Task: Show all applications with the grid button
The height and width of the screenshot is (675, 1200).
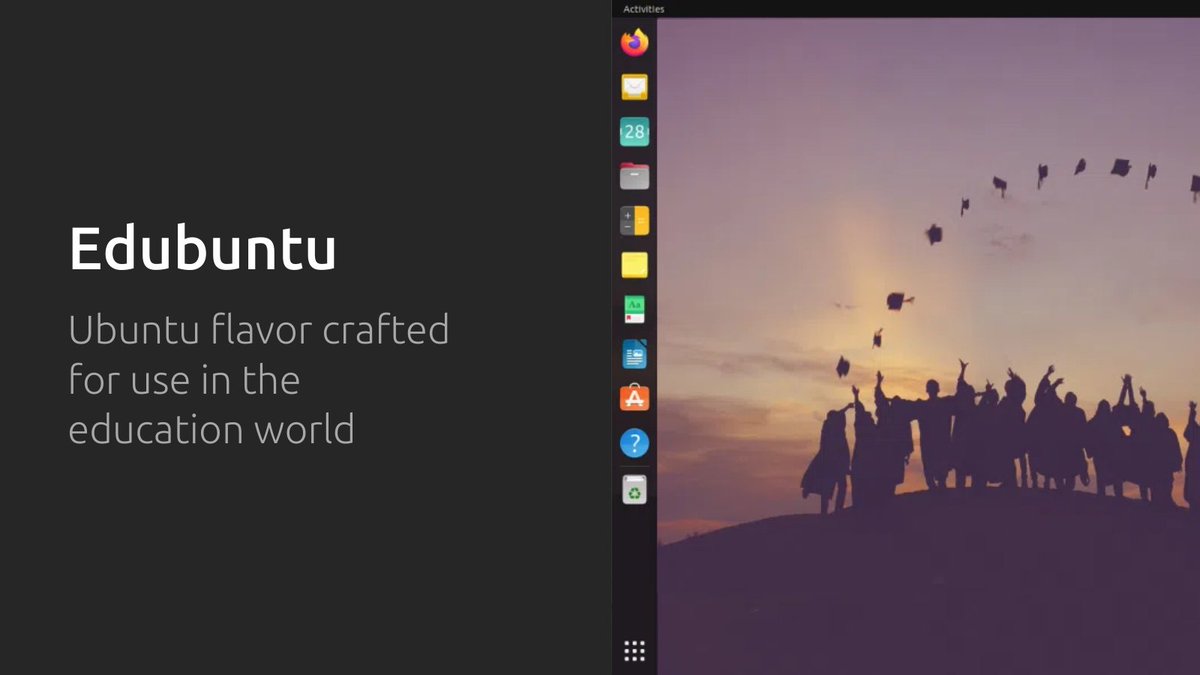Action: tap(634, 649)
